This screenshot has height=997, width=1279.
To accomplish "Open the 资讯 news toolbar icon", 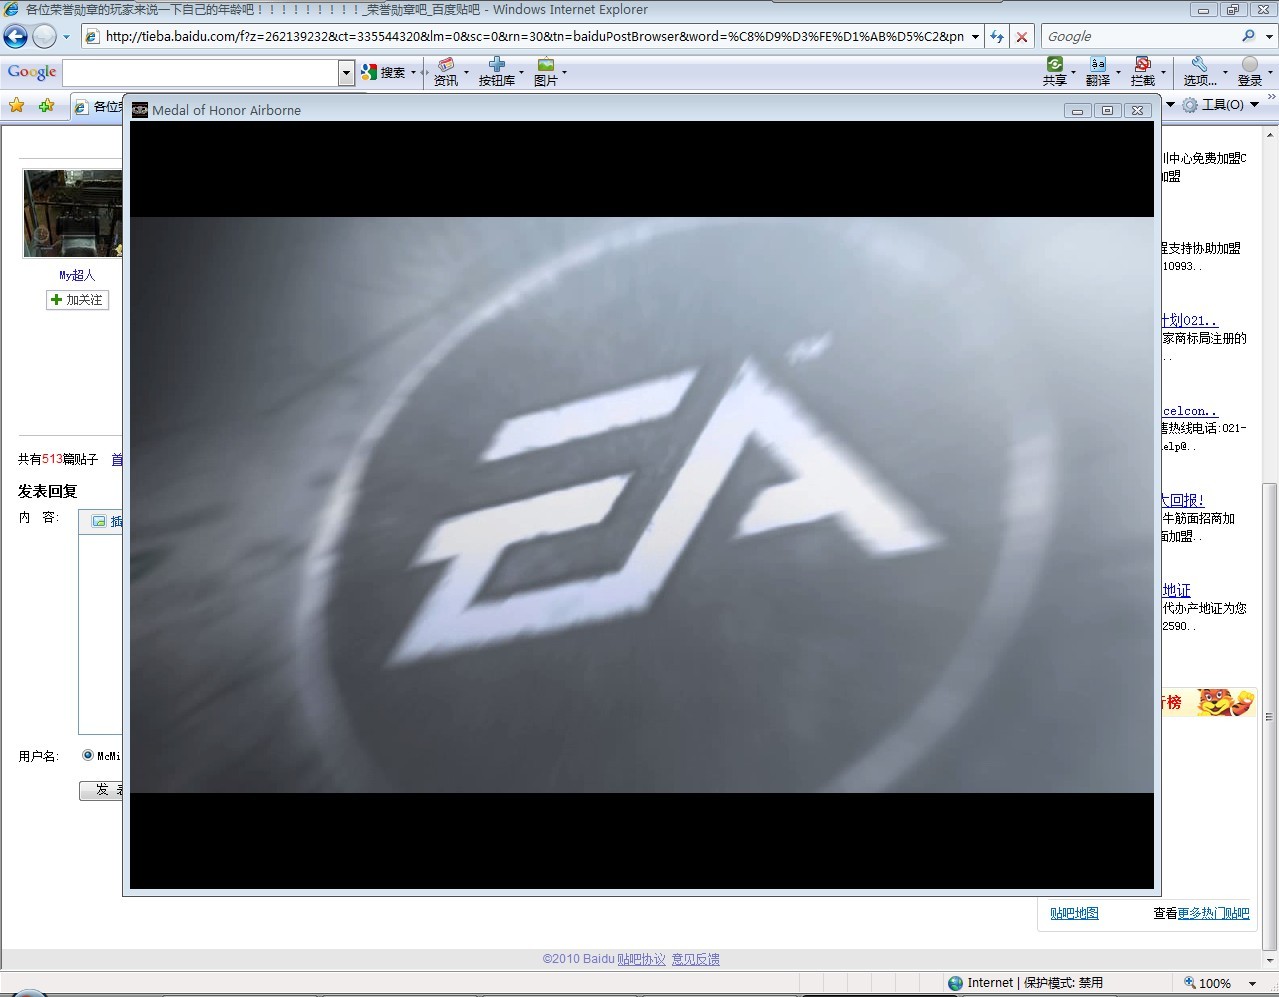I will [x=446, y=72].
